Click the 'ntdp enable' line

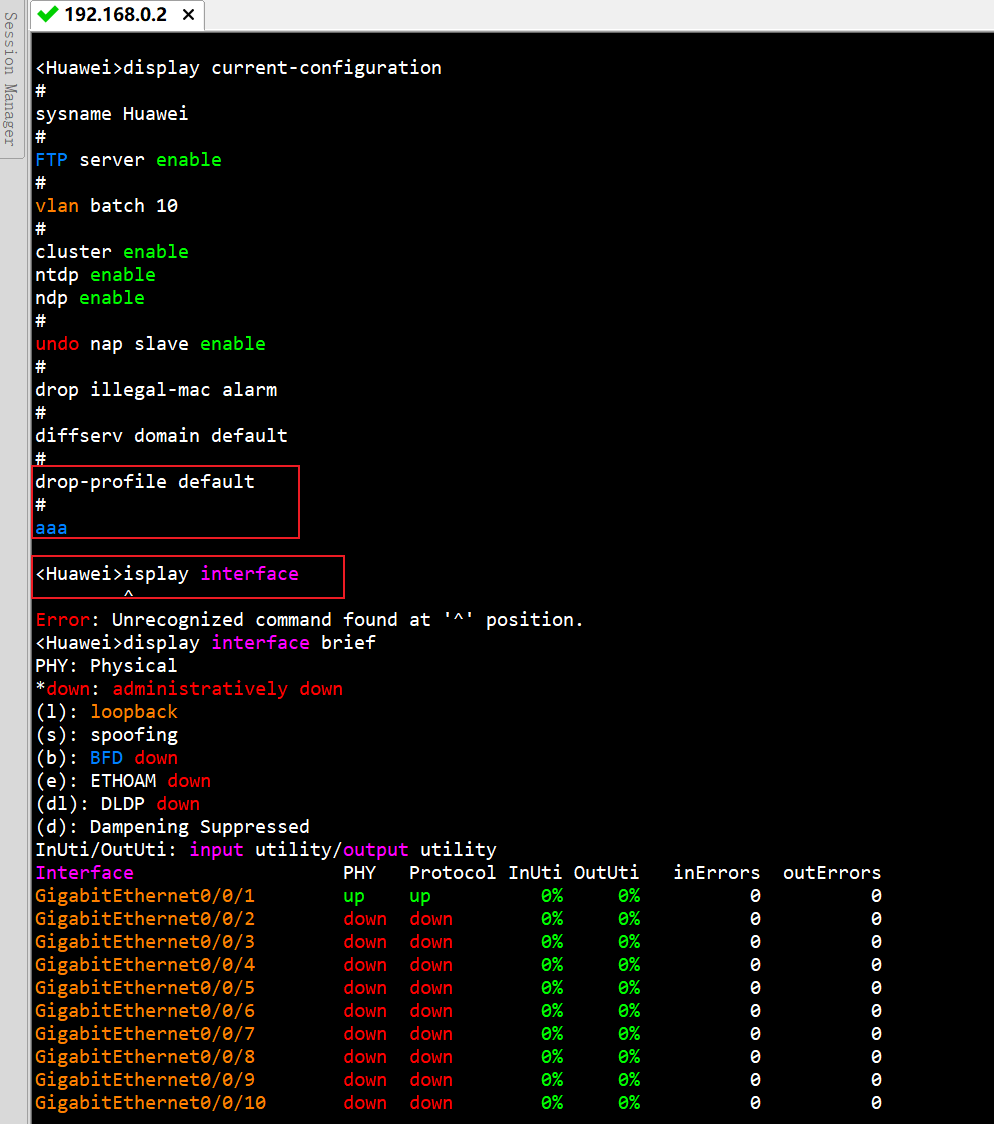[95, 275]
